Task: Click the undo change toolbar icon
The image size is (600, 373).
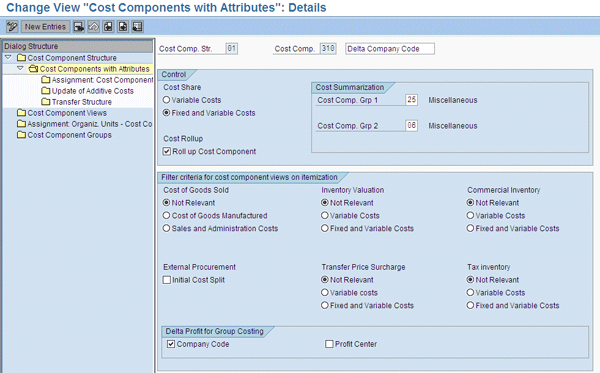Action: 94,26
